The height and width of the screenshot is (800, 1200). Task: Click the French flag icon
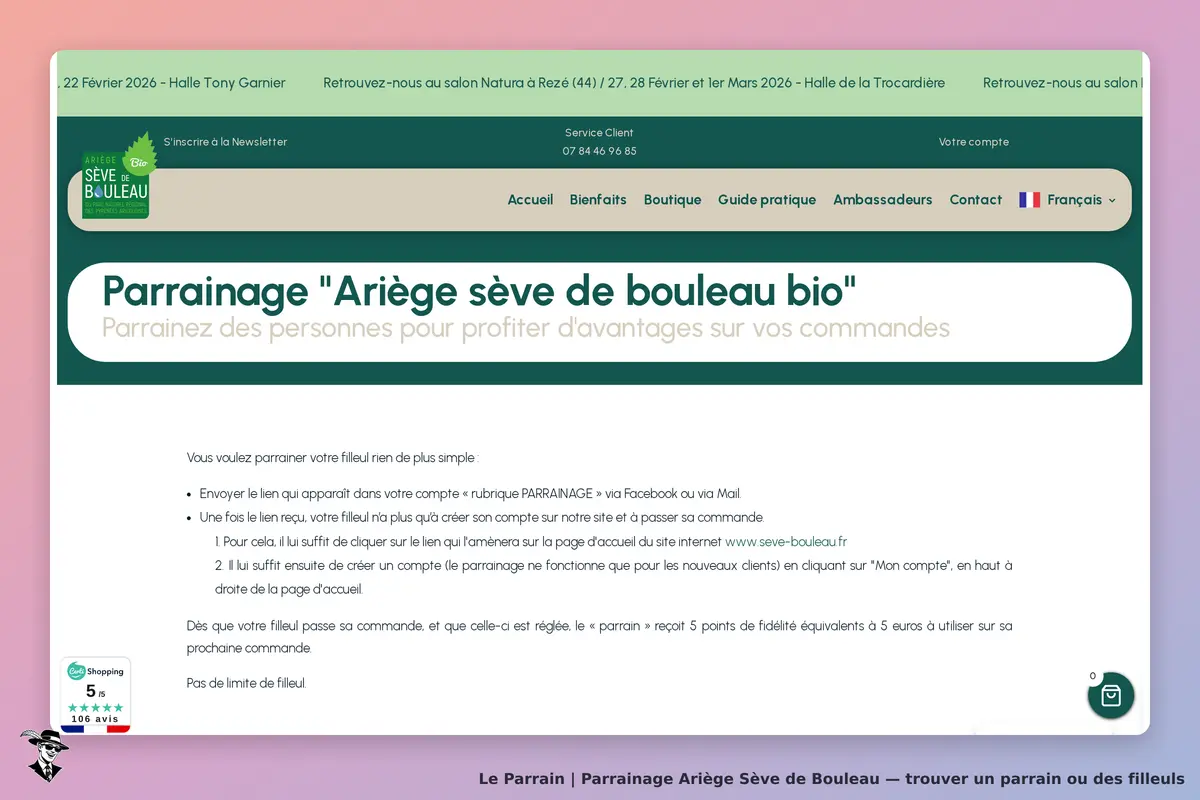pyautogui.click(x=1030, y=200)
